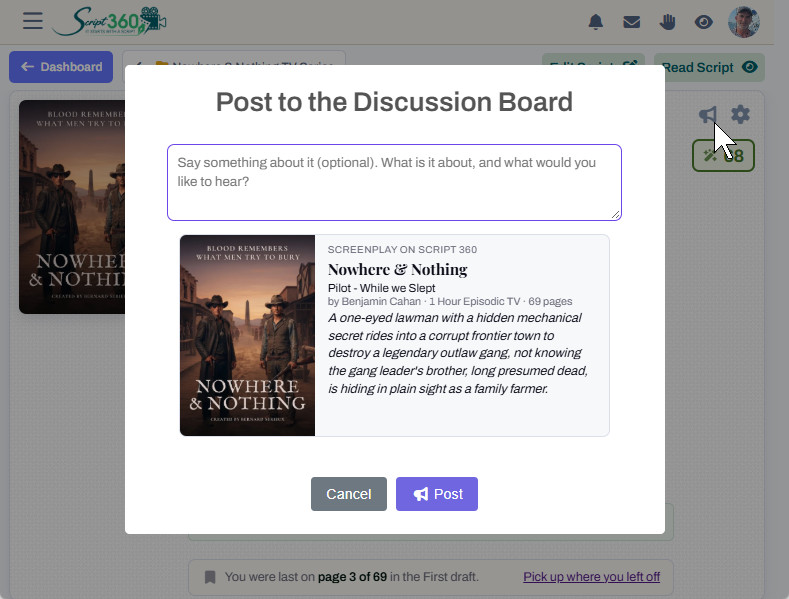This screenshot has height=599, width=789.
Task: Click the background script poster thumbnail
Action: 72,207
